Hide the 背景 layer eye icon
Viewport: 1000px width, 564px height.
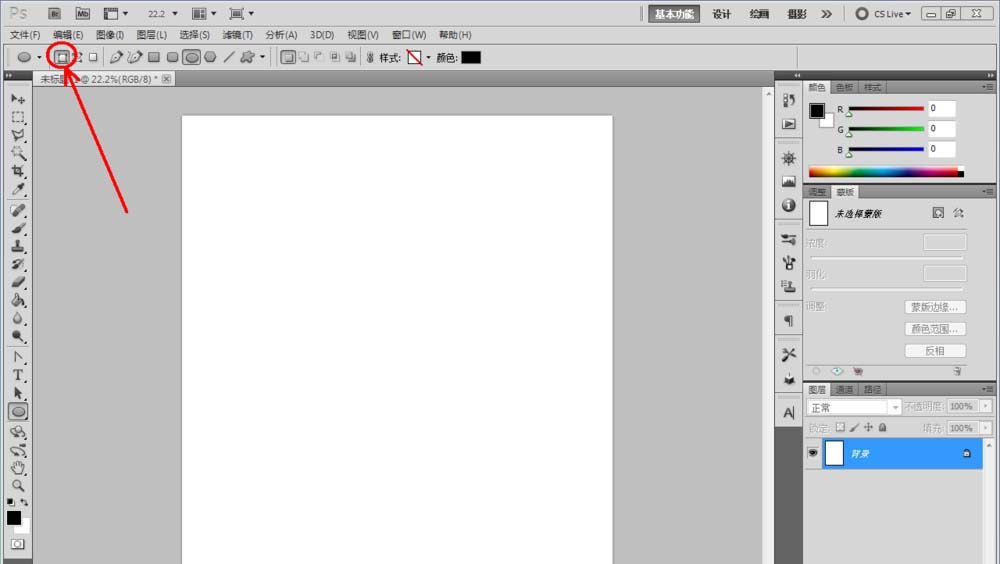pos(812,453)
